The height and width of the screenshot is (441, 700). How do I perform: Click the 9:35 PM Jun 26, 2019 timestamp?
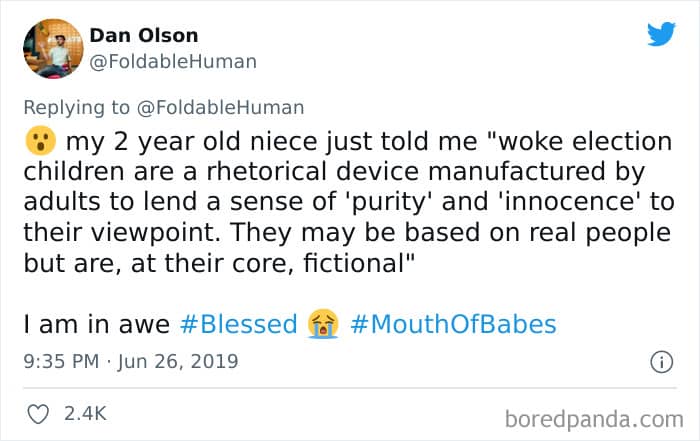click(x=131, y=361)
